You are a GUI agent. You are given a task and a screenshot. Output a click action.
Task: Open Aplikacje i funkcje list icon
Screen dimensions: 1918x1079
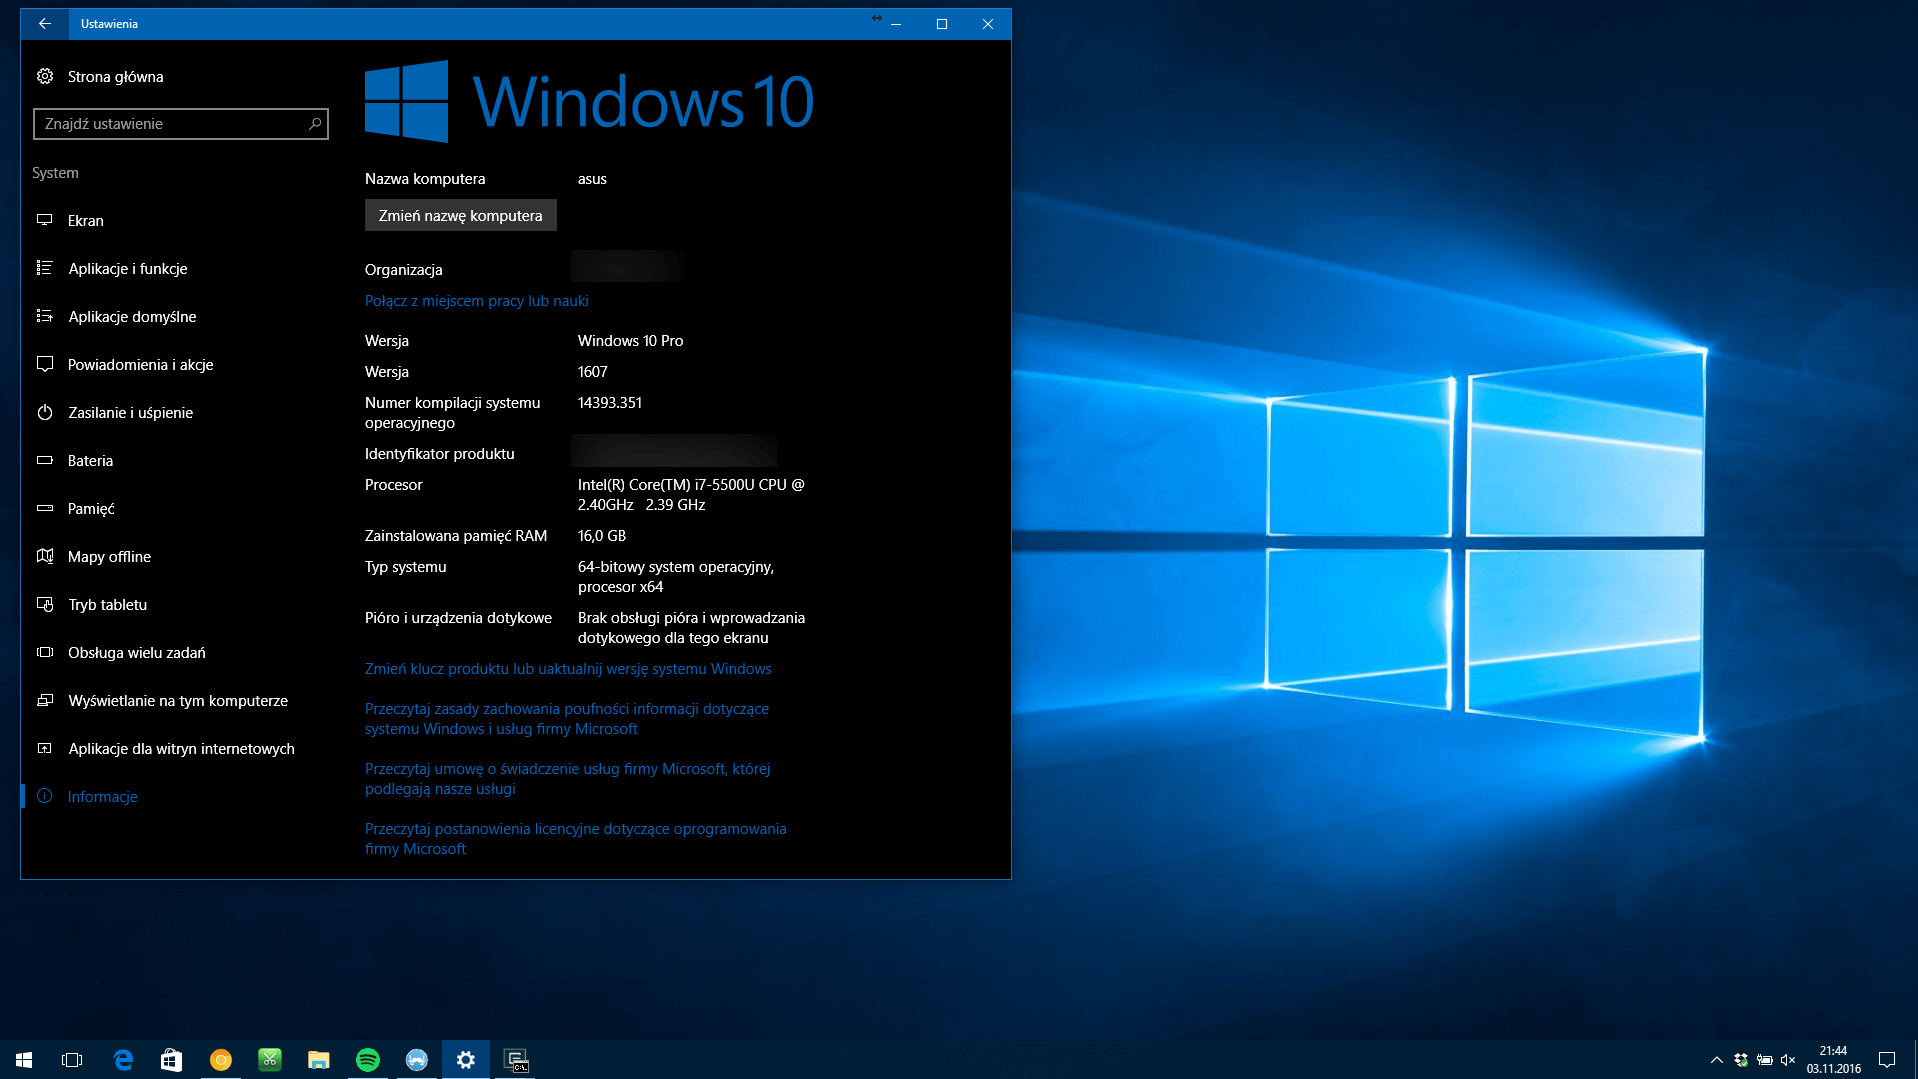click(45, 268)
